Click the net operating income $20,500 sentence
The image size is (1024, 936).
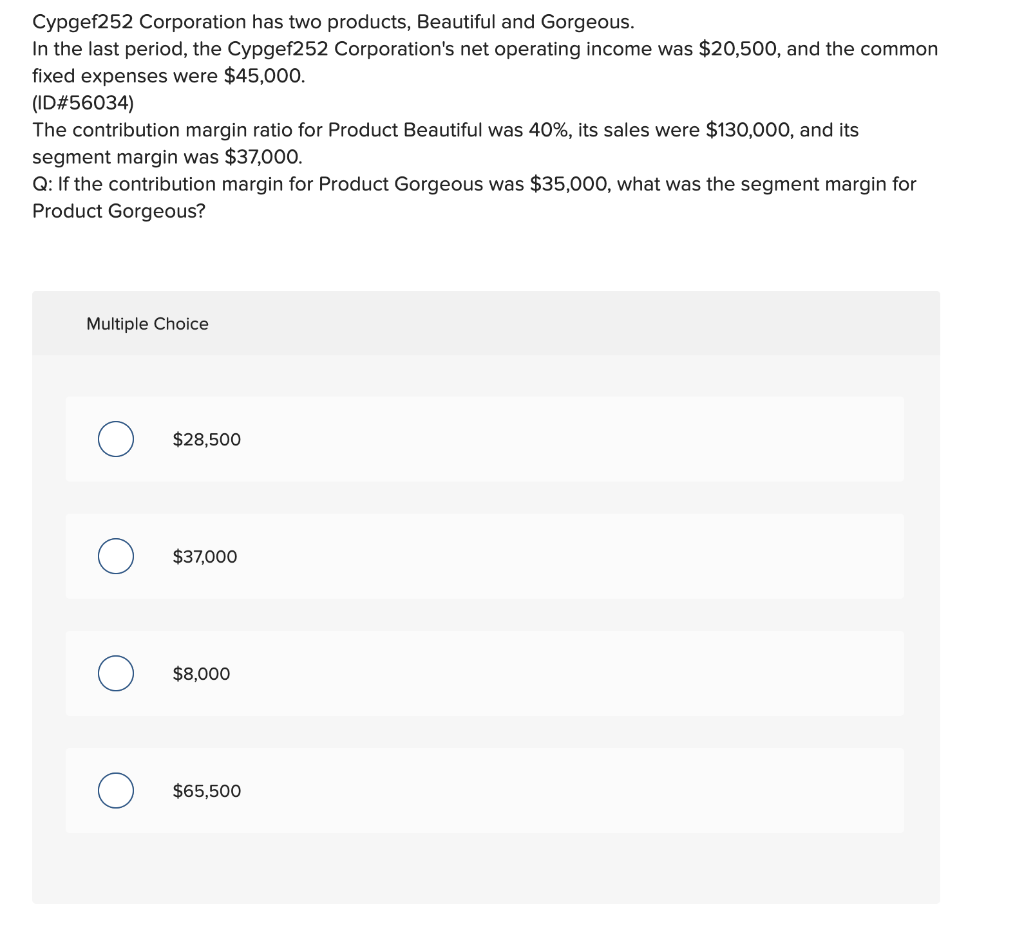click(x=485, y=49)
